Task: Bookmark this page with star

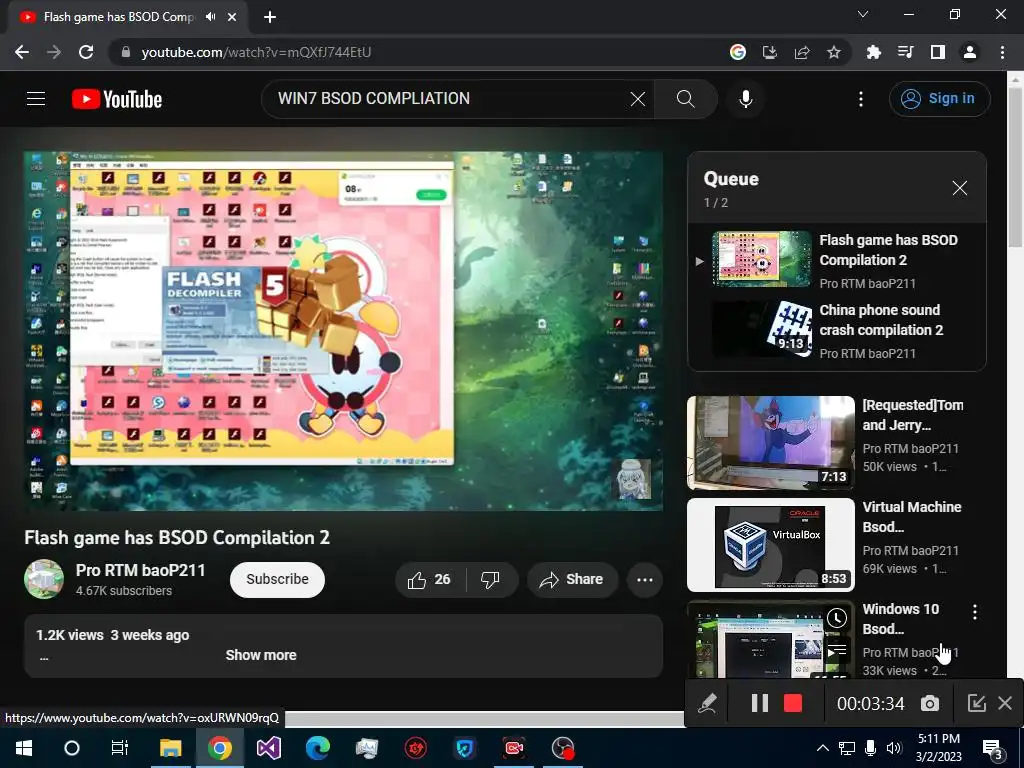Action: click(834, 52)
